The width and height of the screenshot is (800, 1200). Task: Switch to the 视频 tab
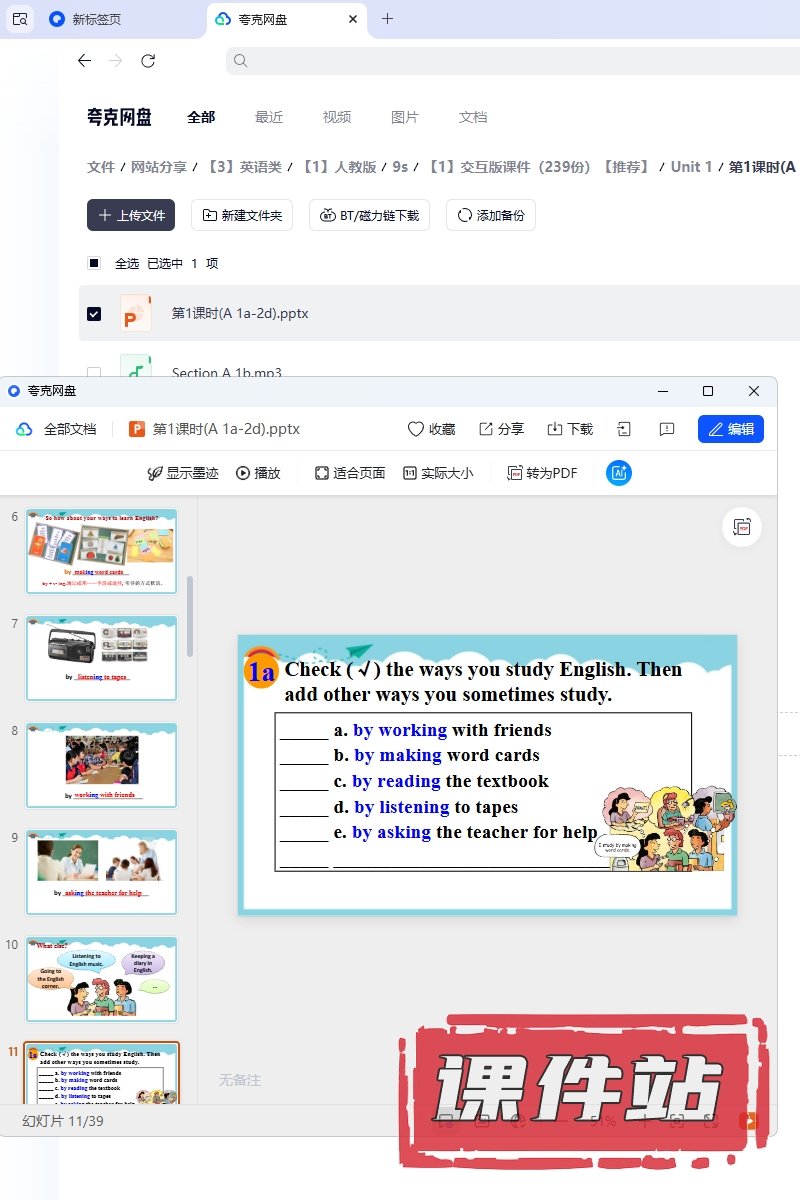(x=337, y=117)
